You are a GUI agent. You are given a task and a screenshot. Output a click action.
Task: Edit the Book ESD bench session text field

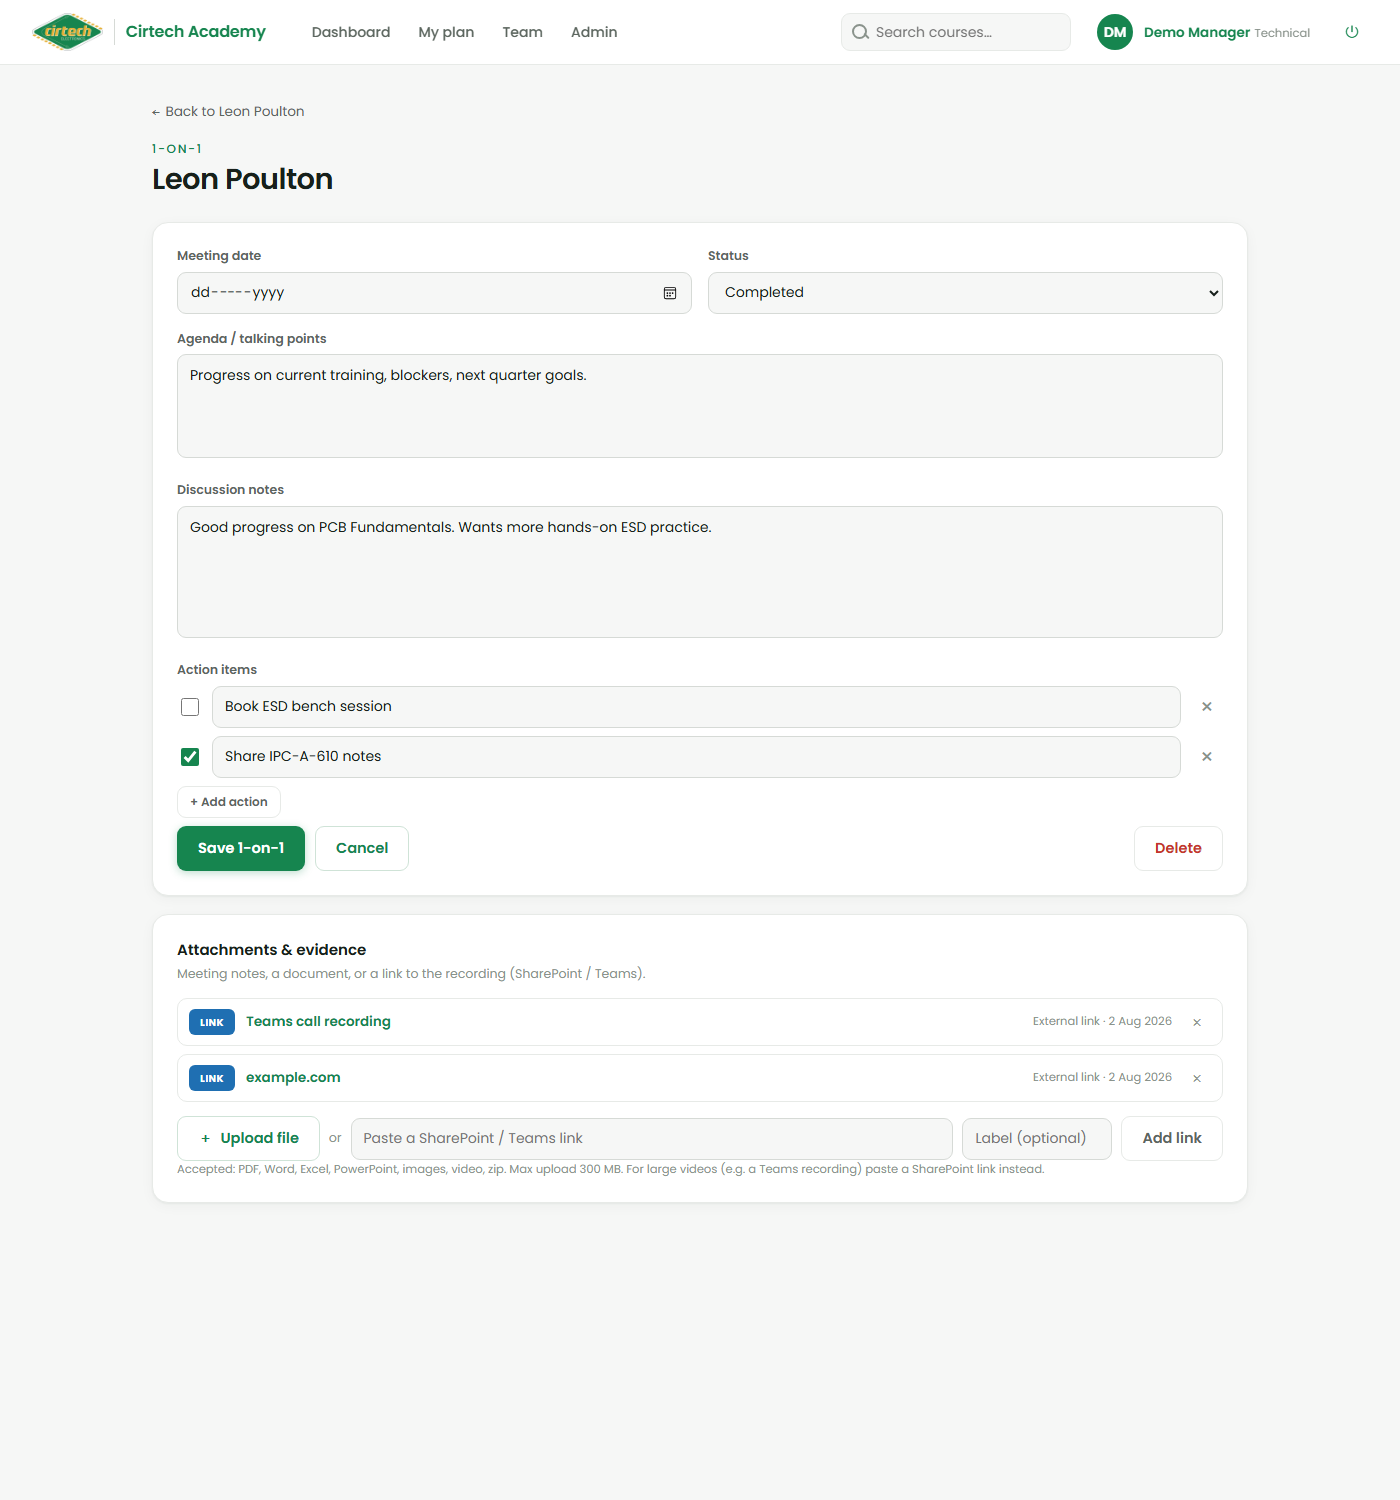tap(696, 707)
